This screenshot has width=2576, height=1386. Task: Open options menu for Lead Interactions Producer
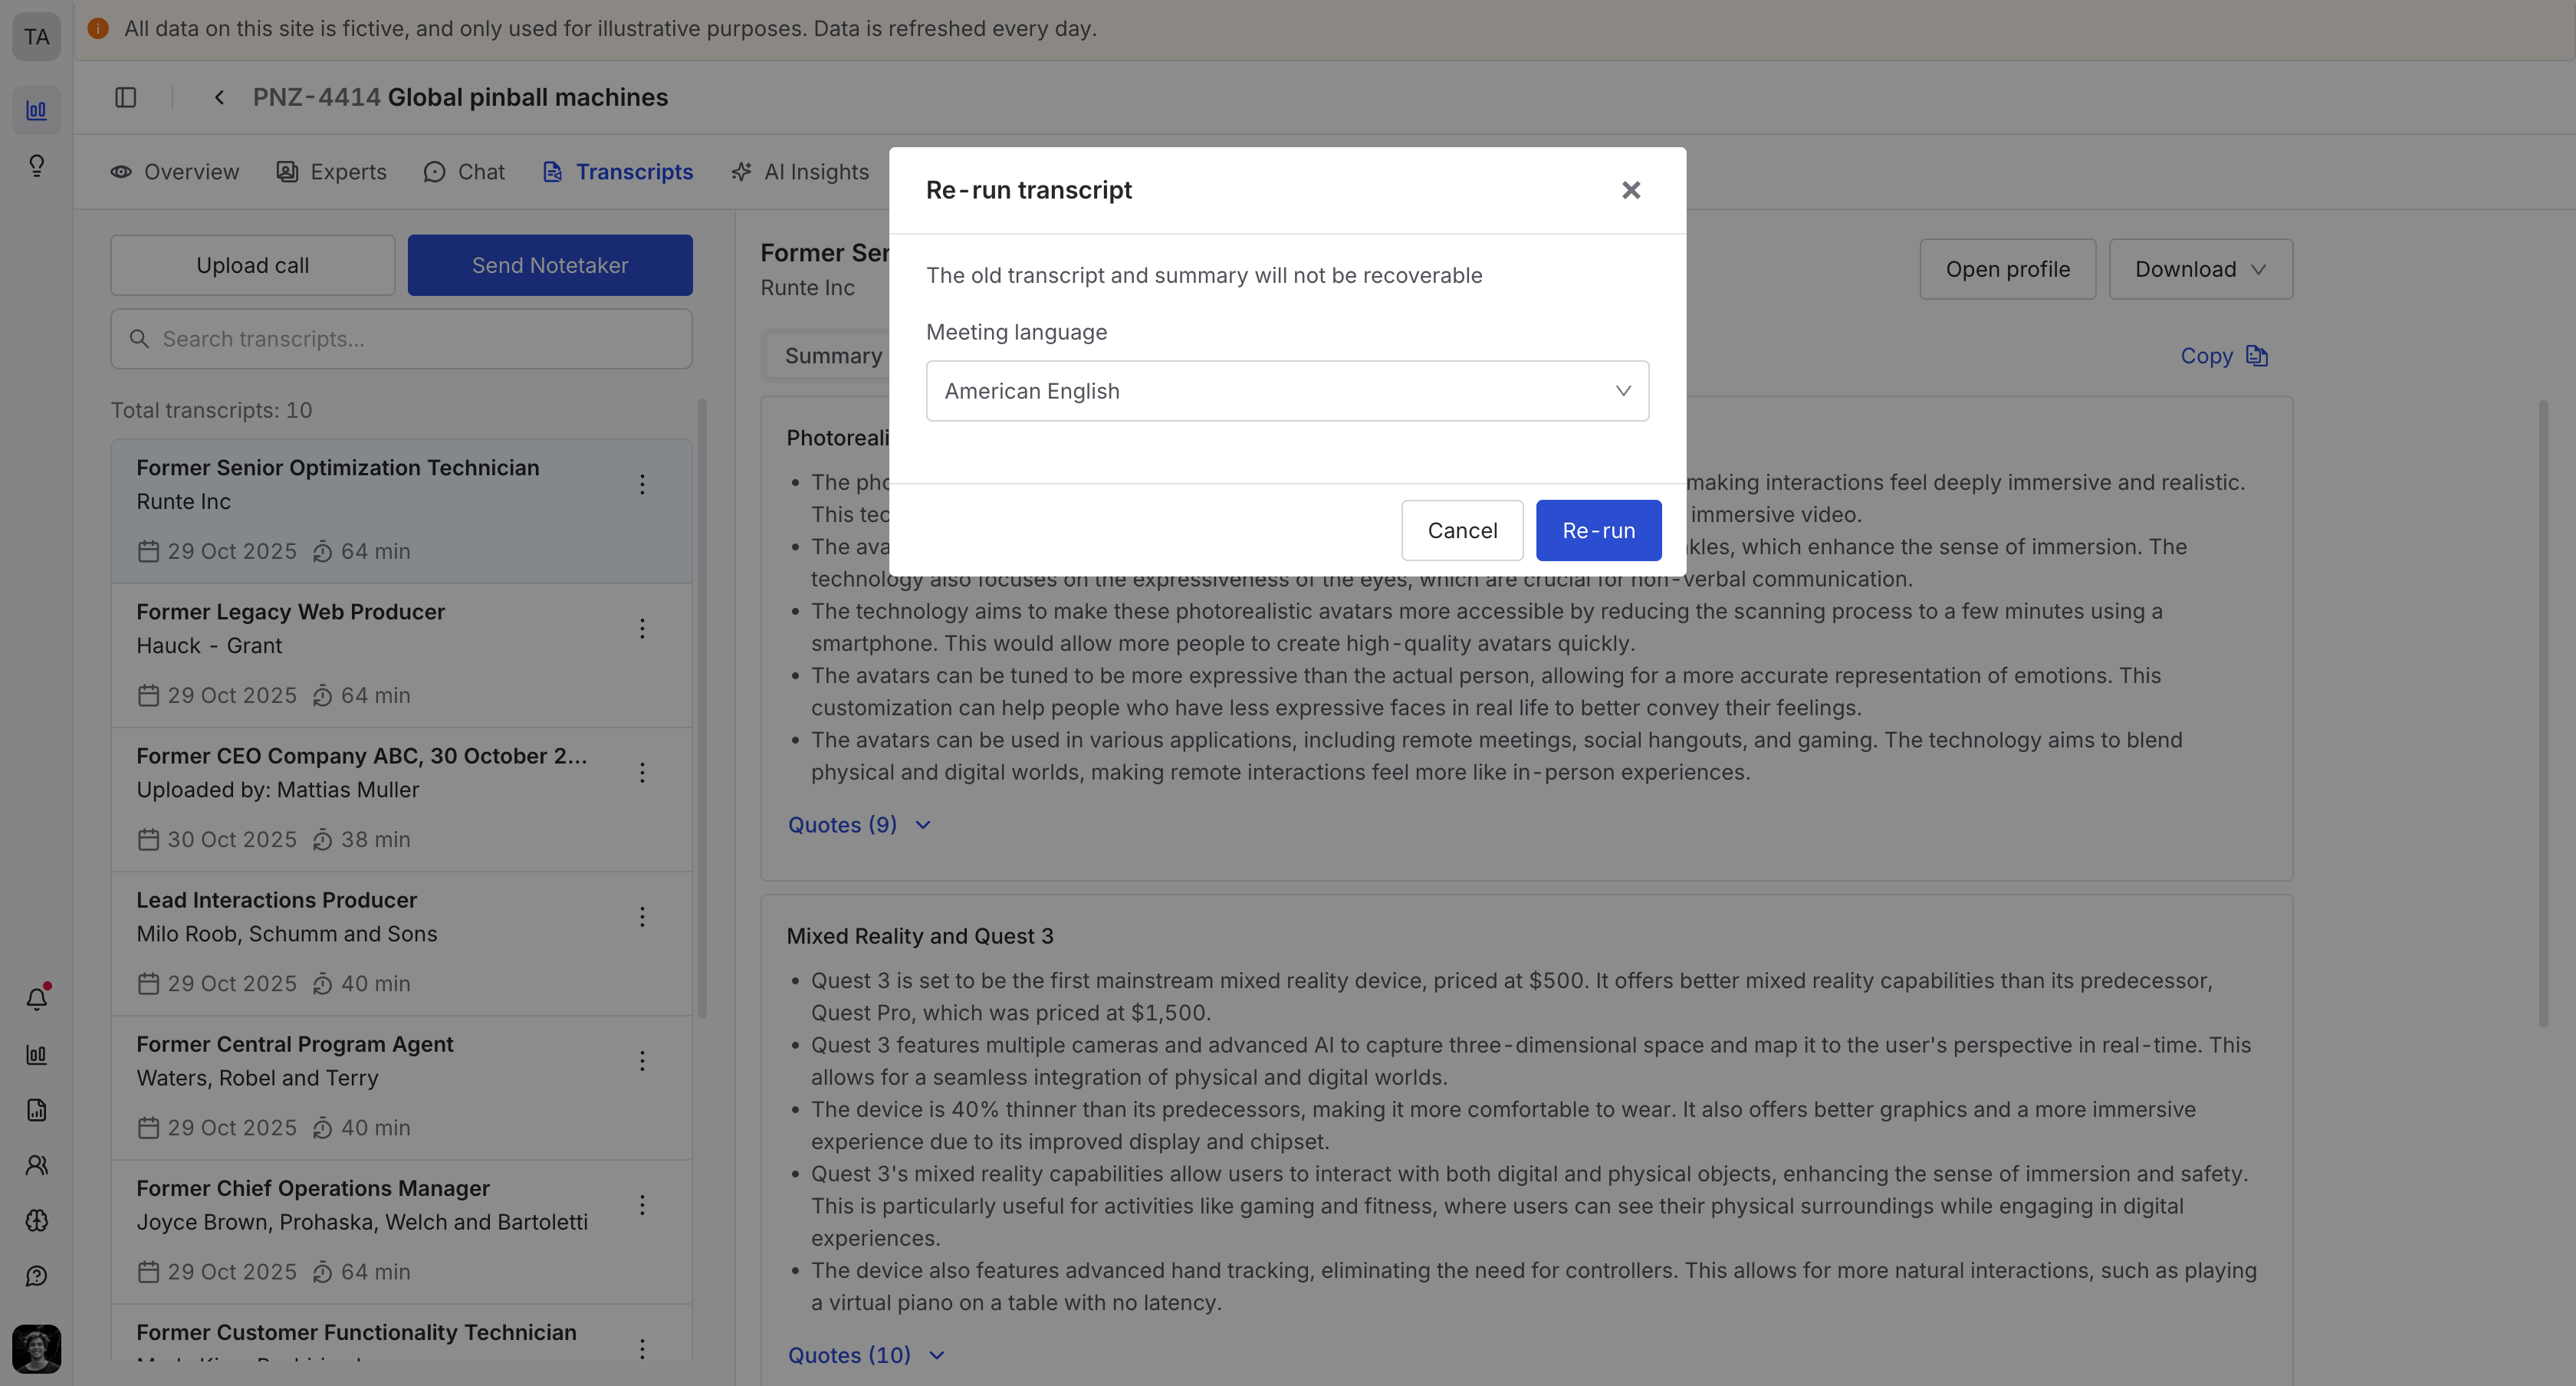click(642, 917)
